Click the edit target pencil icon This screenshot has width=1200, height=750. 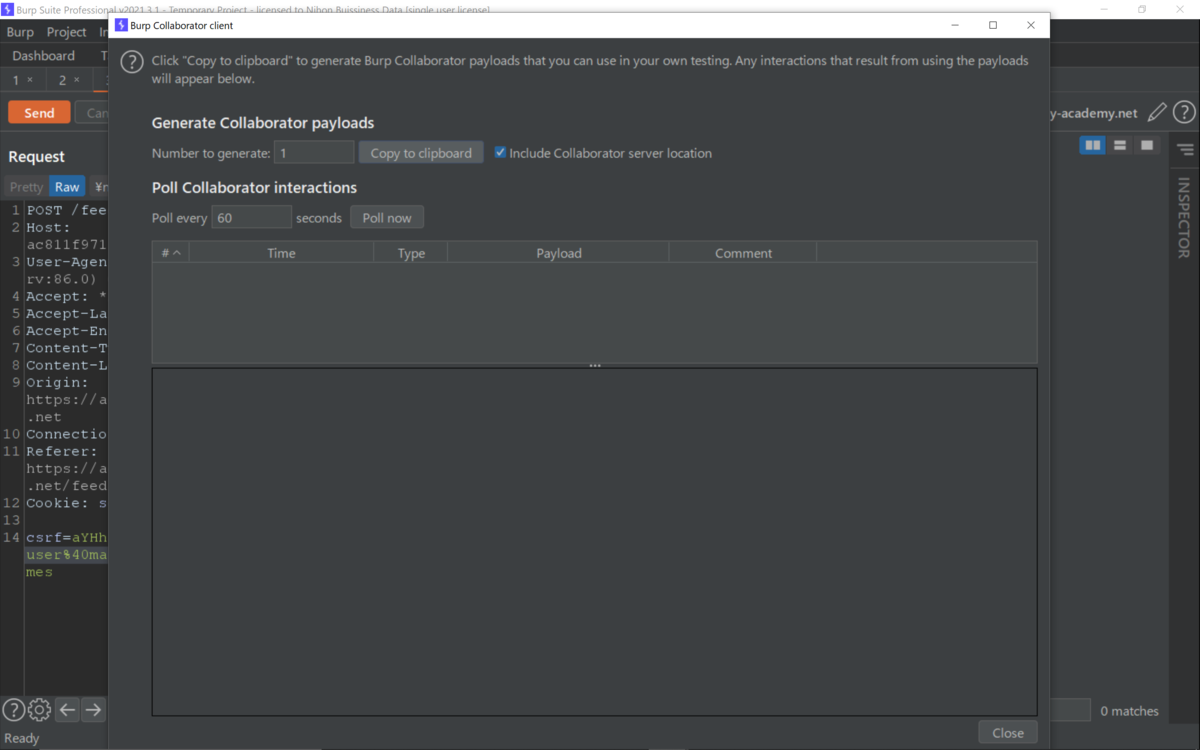click(x=1157, y=113)
